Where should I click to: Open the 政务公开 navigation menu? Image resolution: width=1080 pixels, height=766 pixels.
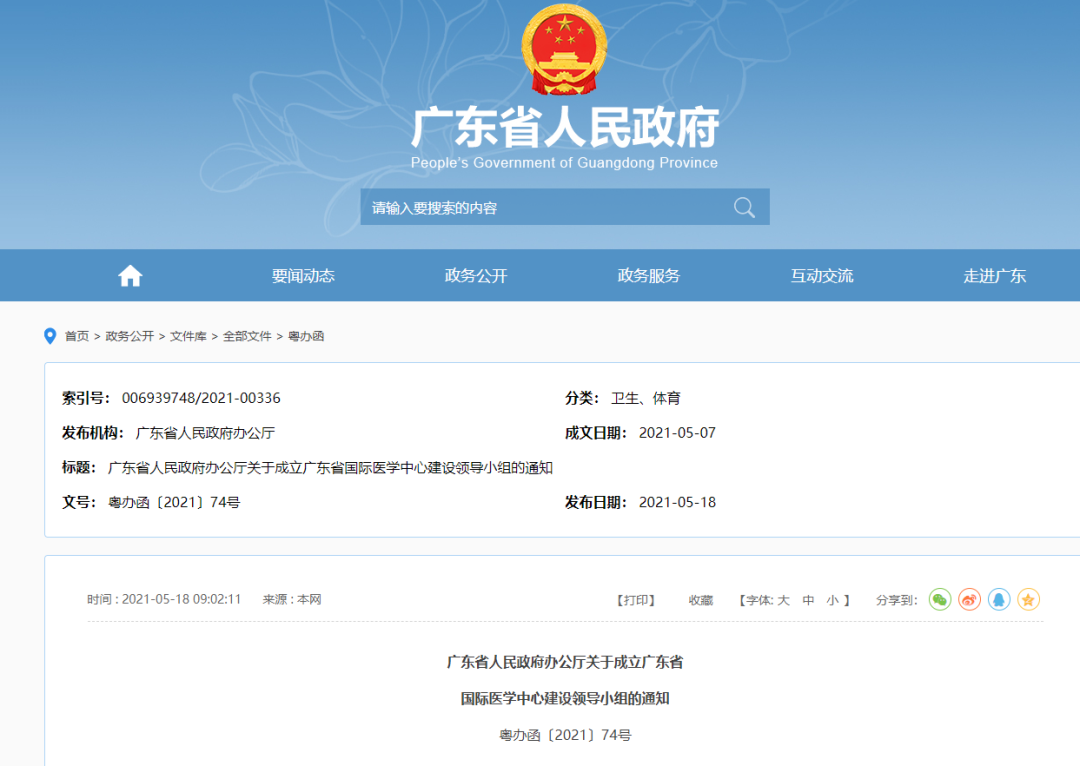(476, 276)
